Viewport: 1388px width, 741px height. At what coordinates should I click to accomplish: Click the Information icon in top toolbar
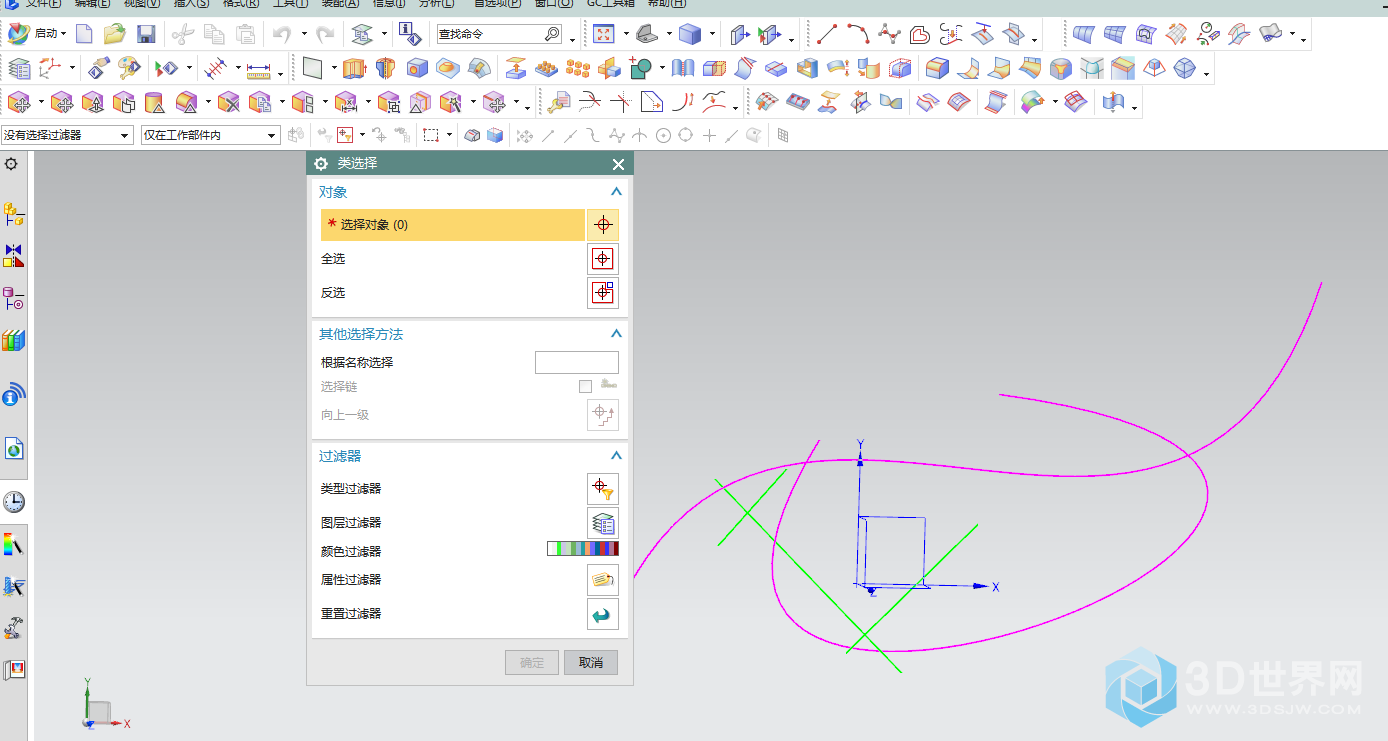(x=410, y=34)
